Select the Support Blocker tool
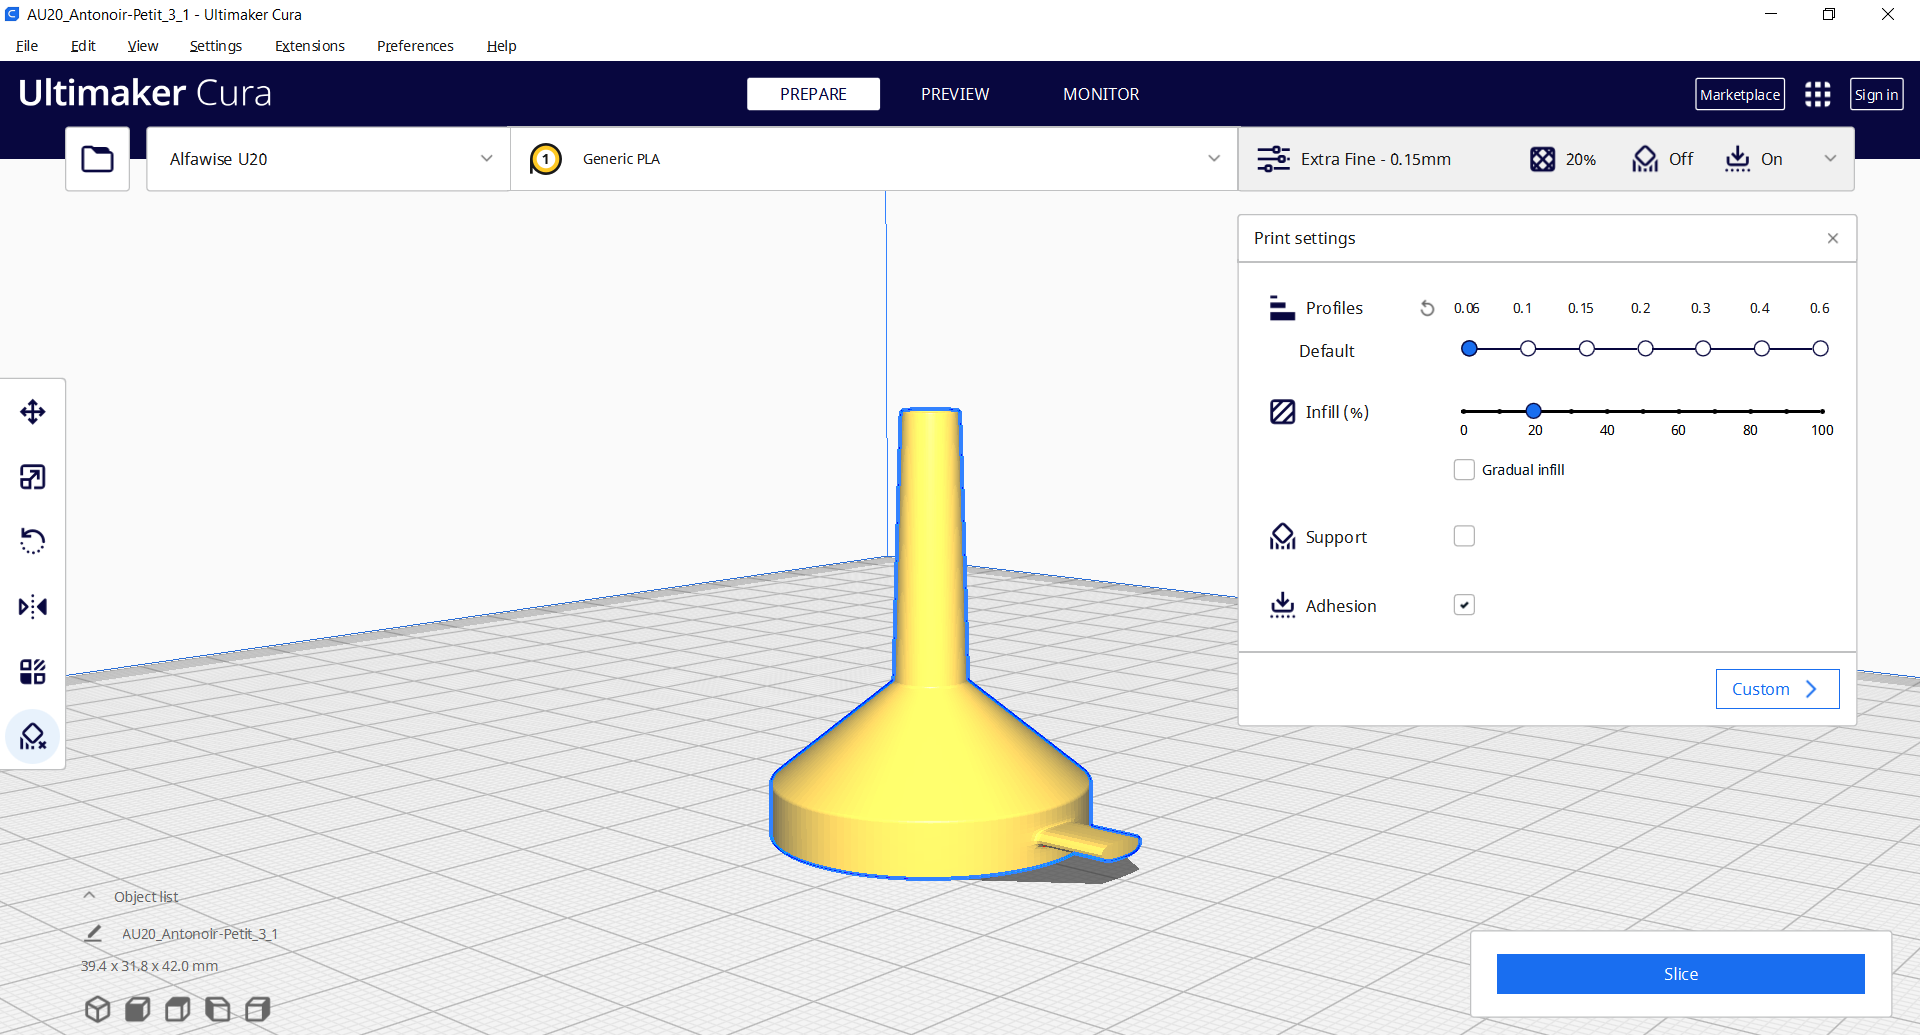 pyautogui.click(x=33, y=737)
